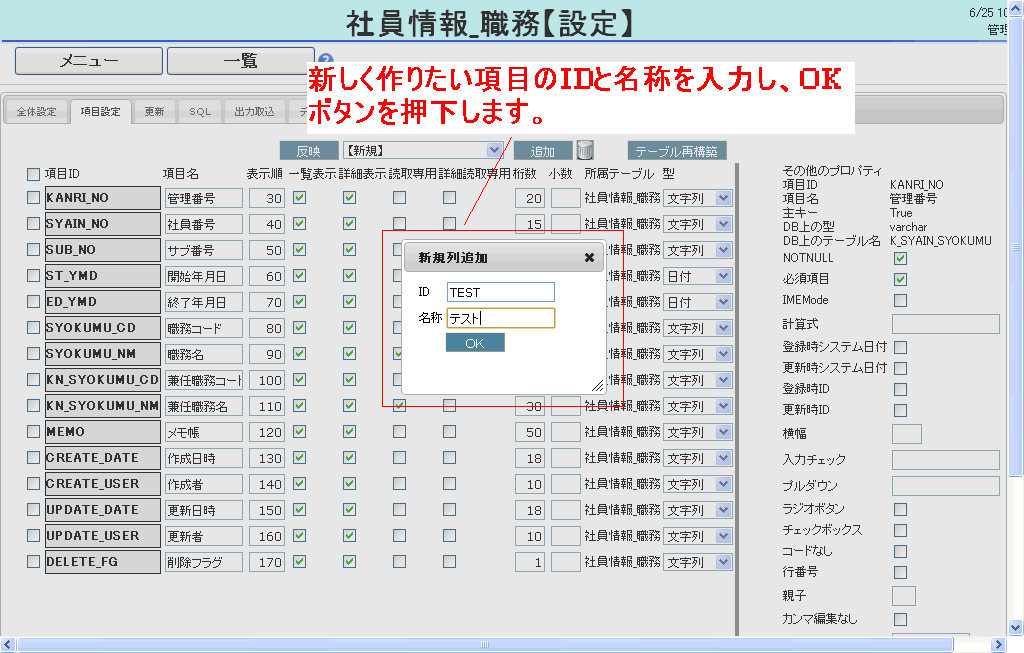
Task: Tick the row checkbox beside SYAIN_NO
Action: [x=34, y=224]
